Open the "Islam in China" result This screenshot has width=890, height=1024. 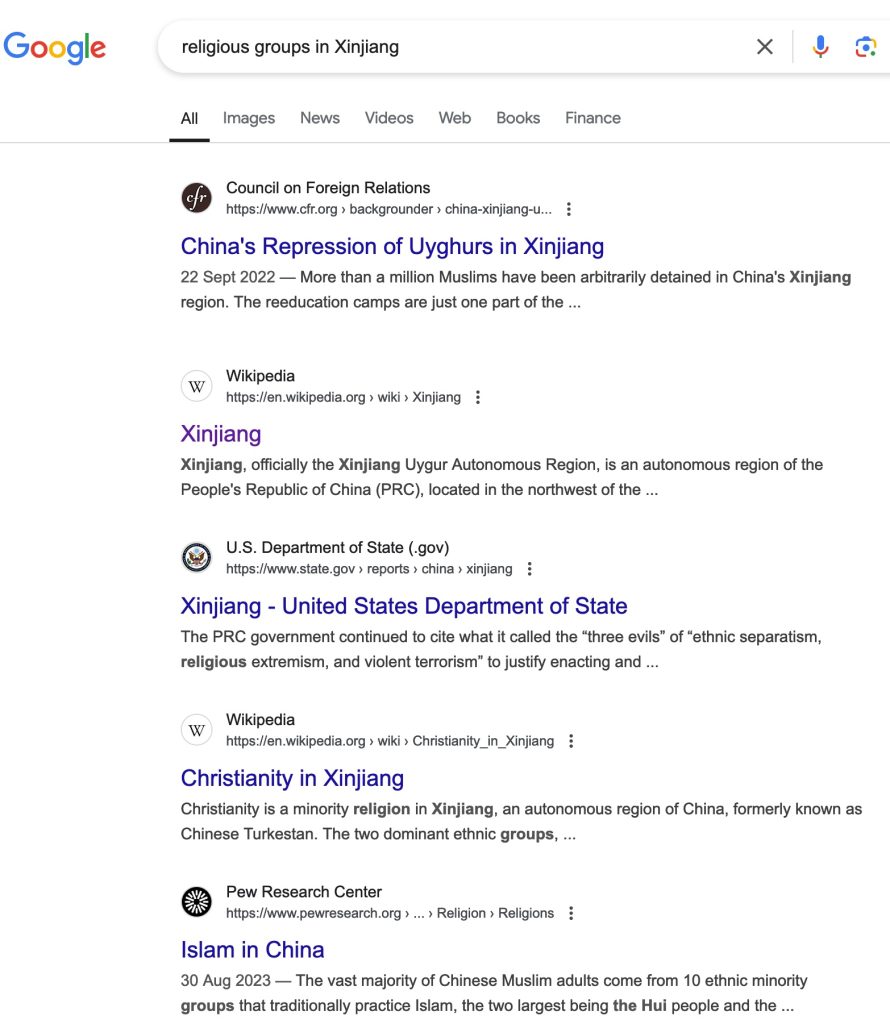[x=252, y=950]
